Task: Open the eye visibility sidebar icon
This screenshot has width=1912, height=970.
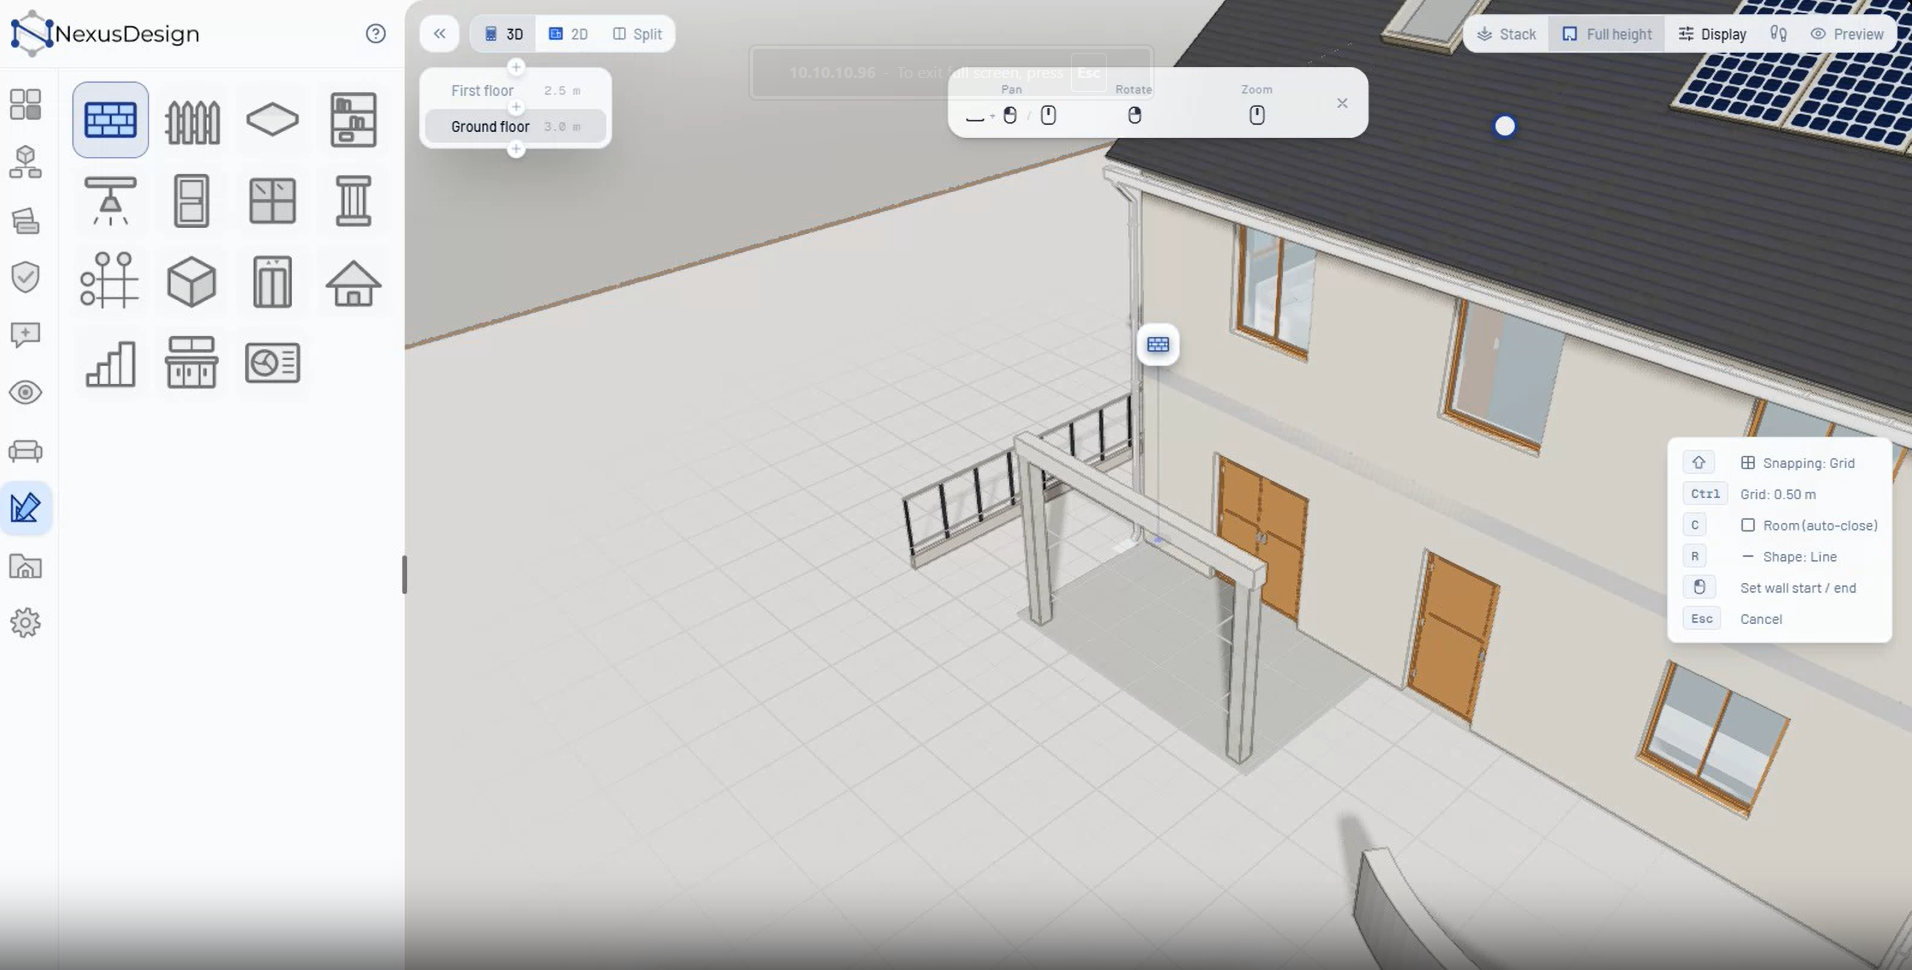Action: click(25, 392)
